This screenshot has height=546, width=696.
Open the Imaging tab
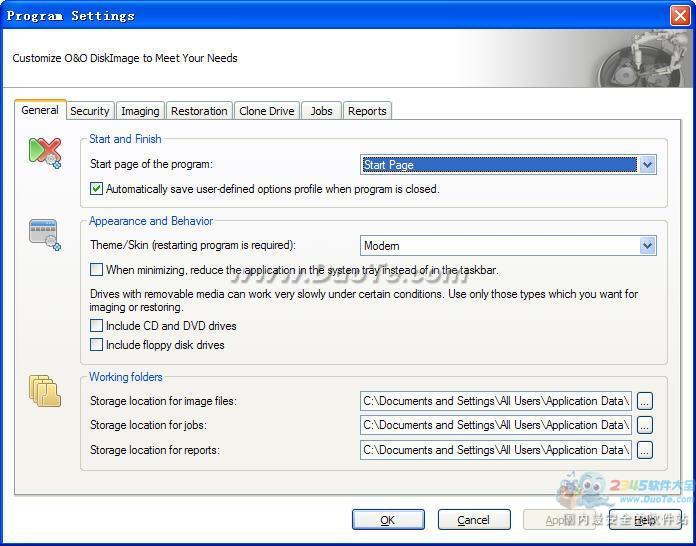[140, 111]
